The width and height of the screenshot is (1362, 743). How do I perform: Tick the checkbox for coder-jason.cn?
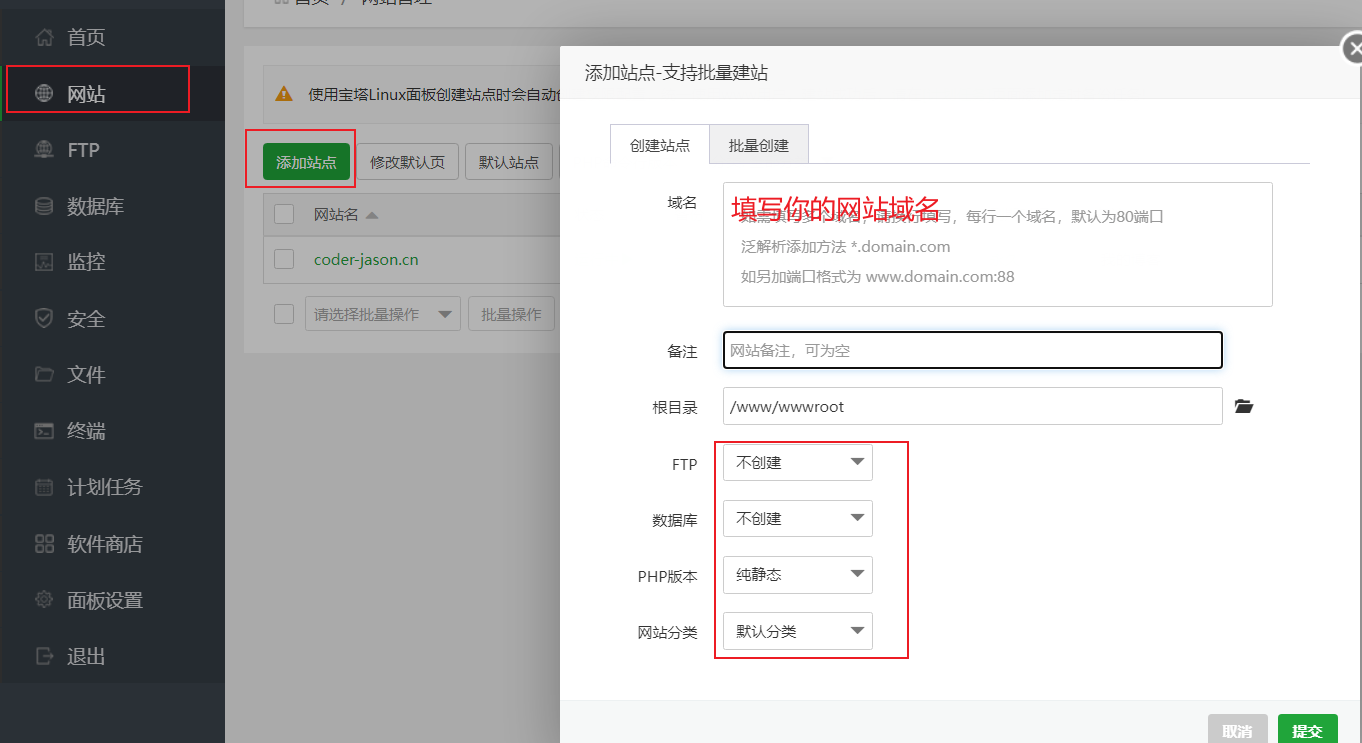coord(284,259)
